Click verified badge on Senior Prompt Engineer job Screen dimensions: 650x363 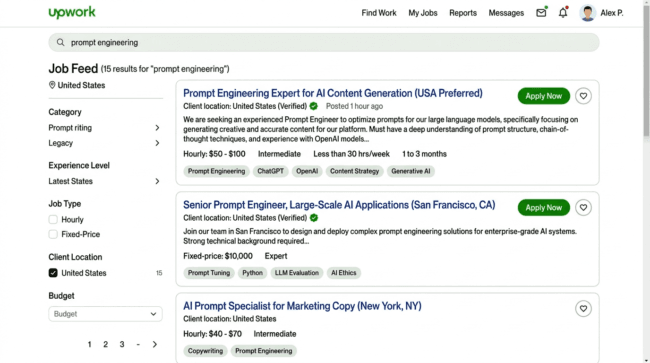(314, 218)
